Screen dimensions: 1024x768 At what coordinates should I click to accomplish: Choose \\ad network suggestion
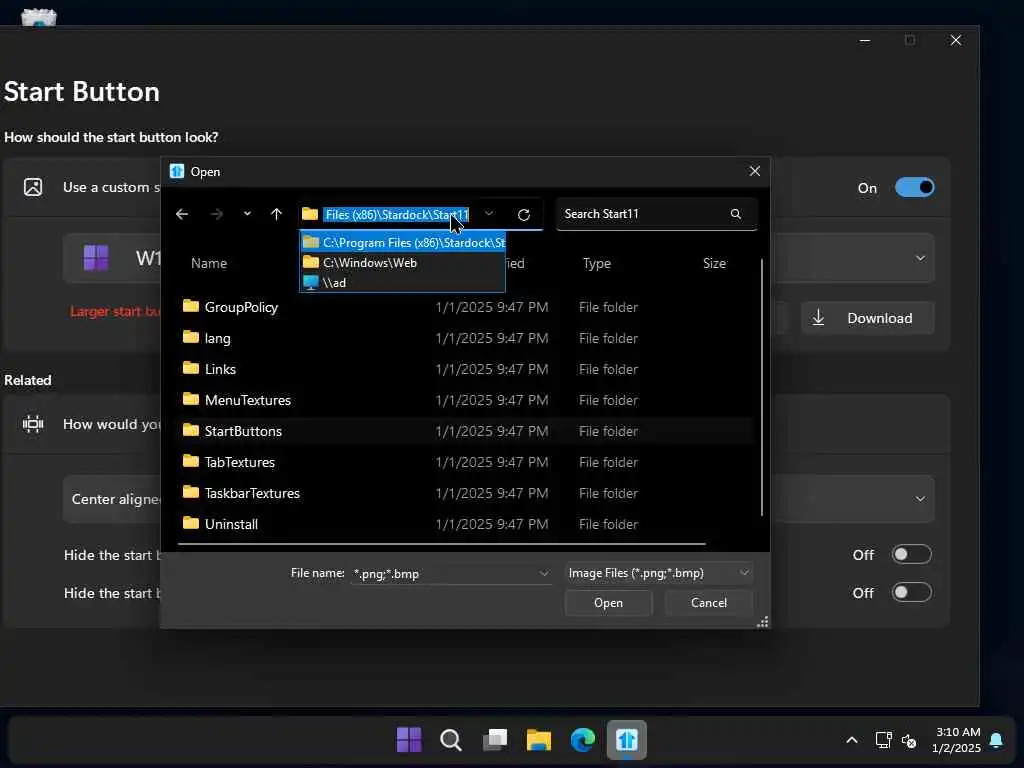[x=403, y=283]
